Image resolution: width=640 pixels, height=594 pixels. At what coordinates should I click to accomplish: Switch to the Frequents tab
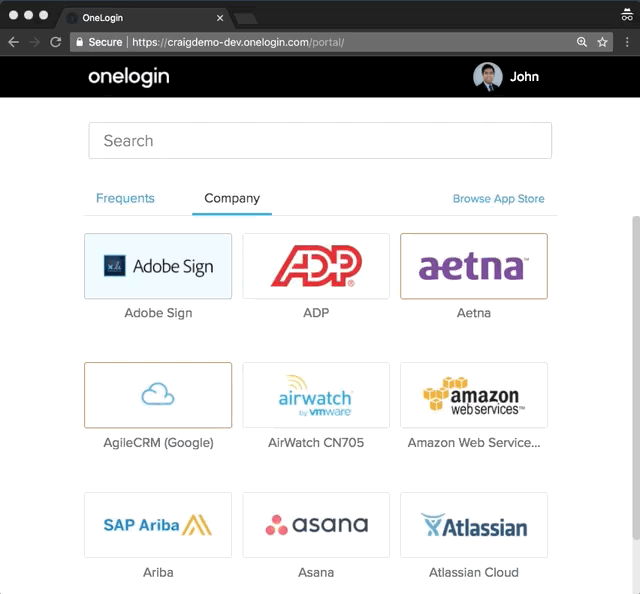tap(125, 198)
